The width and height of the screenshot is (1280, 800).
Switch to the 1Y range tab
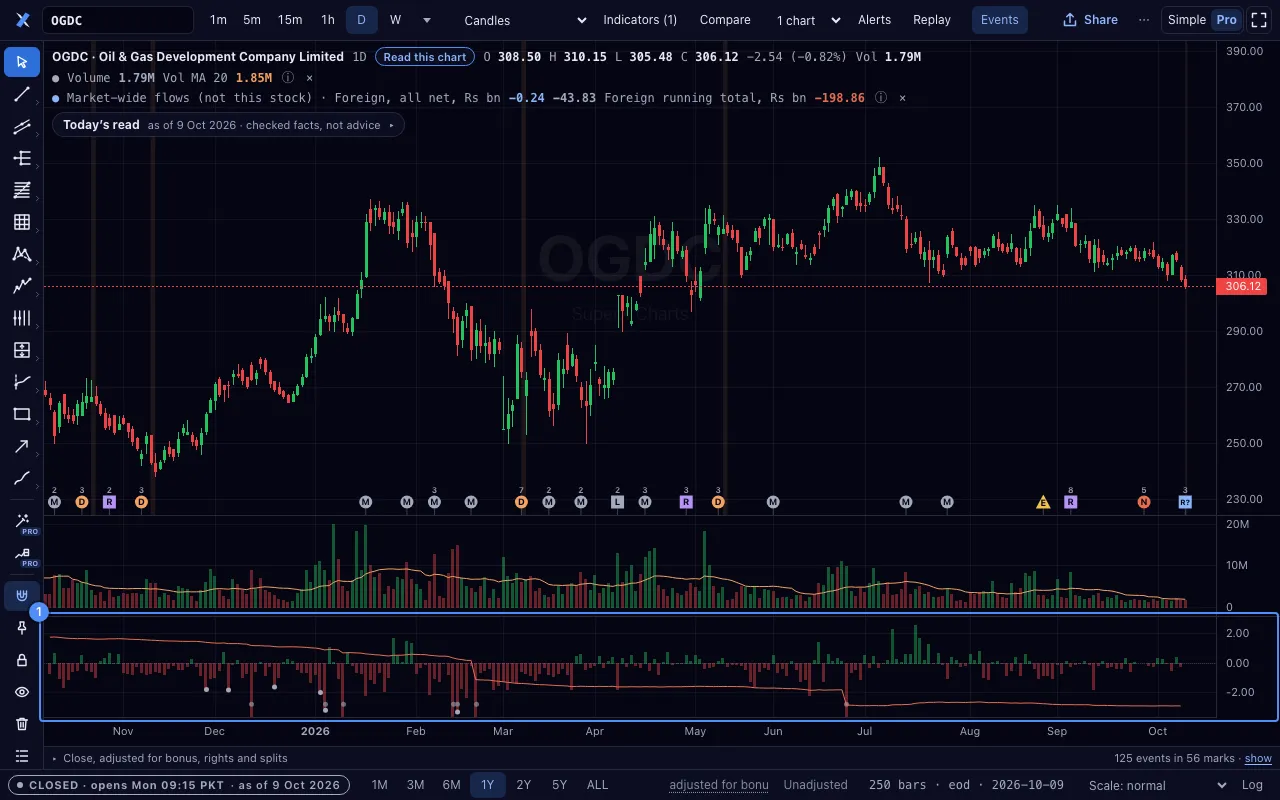[487, 785]
